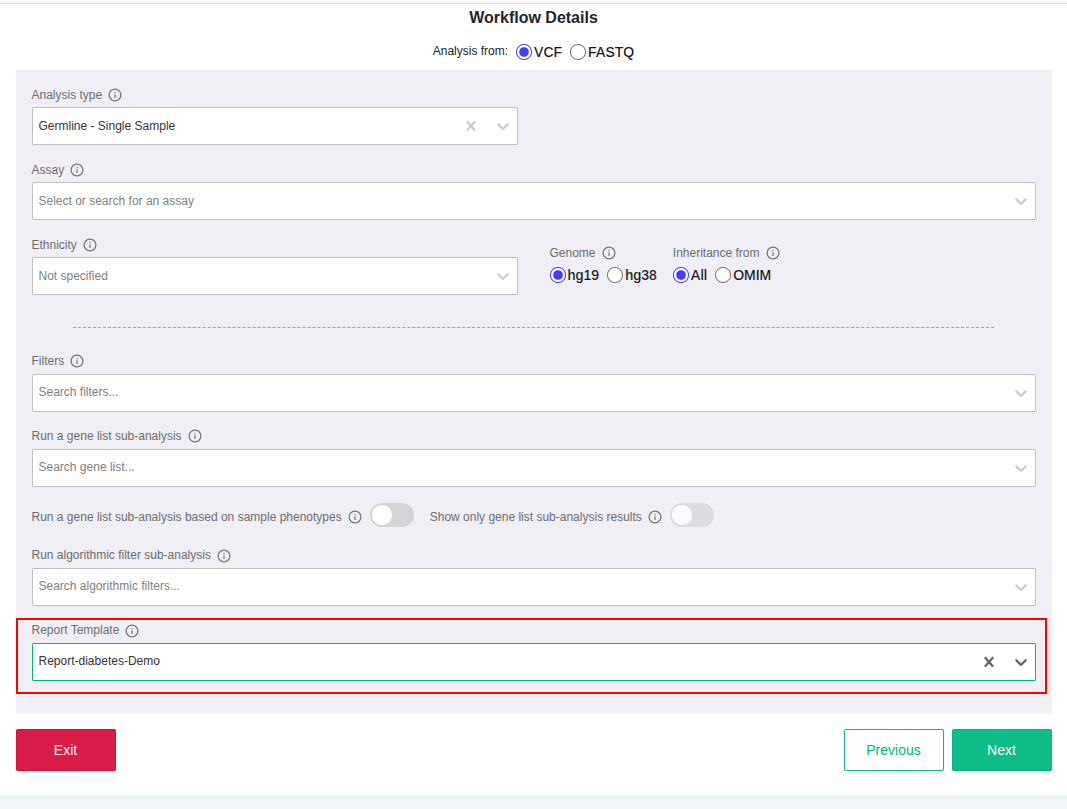Click the Ethnicity info icon
The width and height of the screenshot is (1067, 809).
[x=90, y=245]
